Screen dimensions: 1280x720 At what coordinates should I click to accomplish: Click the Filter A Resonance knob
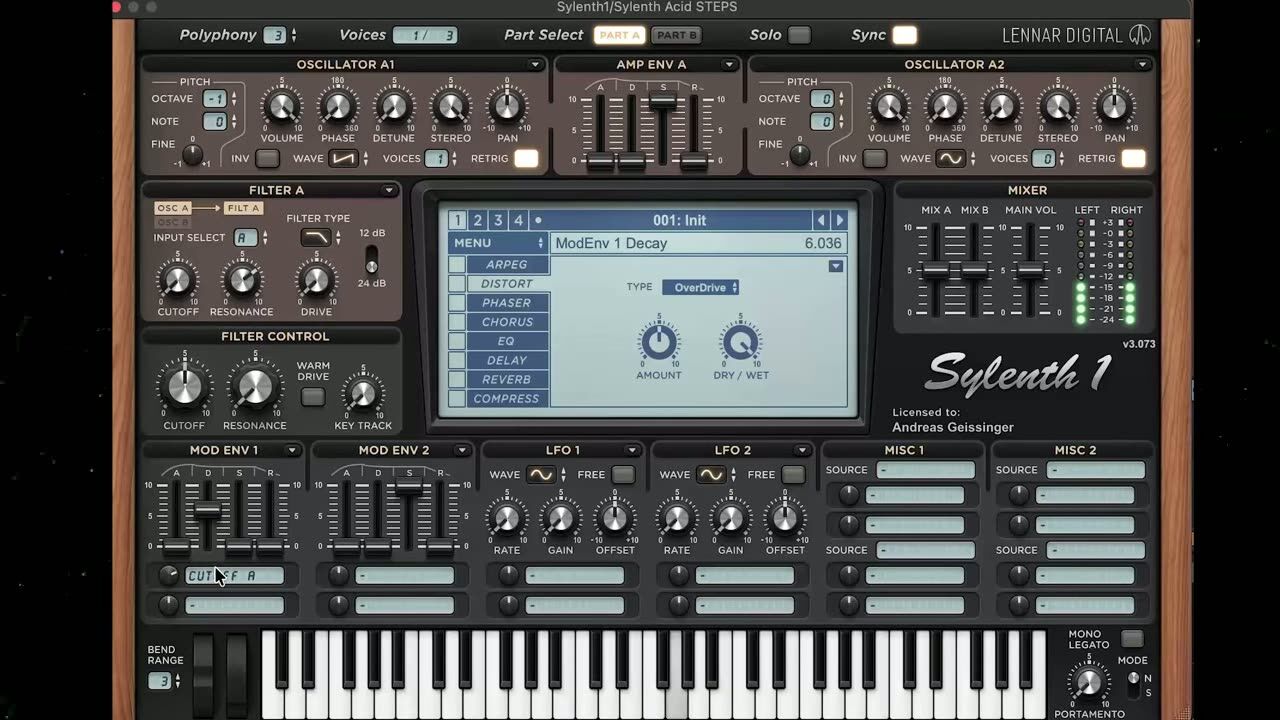point(241,281)
